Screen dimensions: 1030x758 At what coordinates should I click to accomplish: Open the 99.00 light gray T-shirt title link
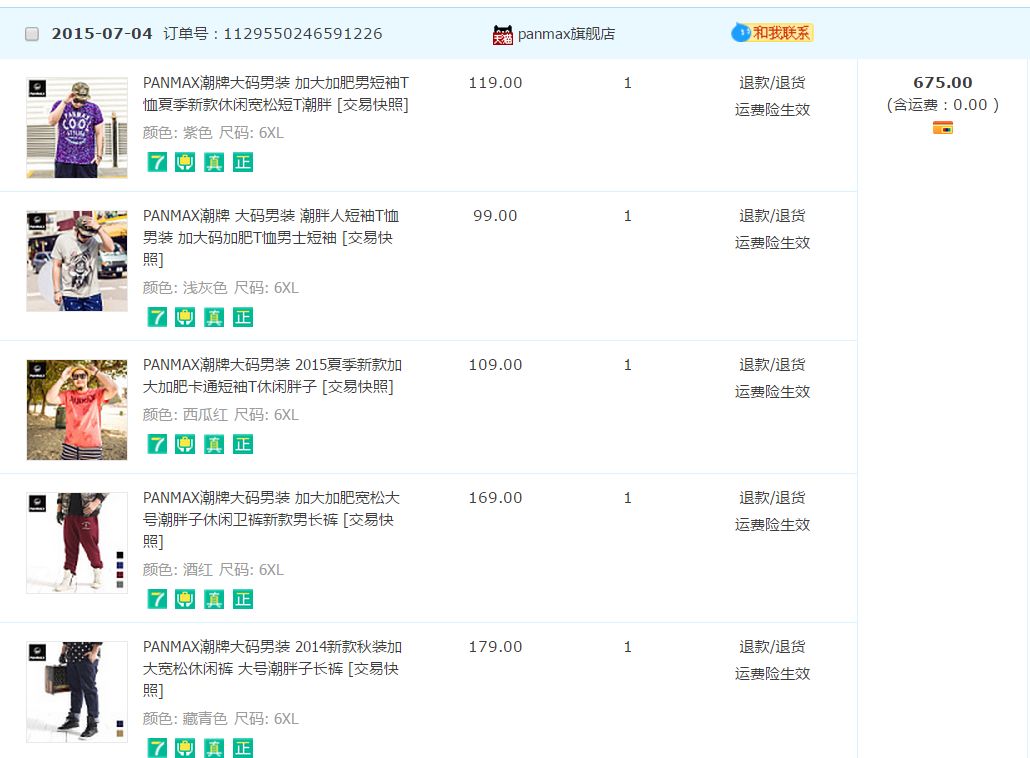click(x=270, y=237)
